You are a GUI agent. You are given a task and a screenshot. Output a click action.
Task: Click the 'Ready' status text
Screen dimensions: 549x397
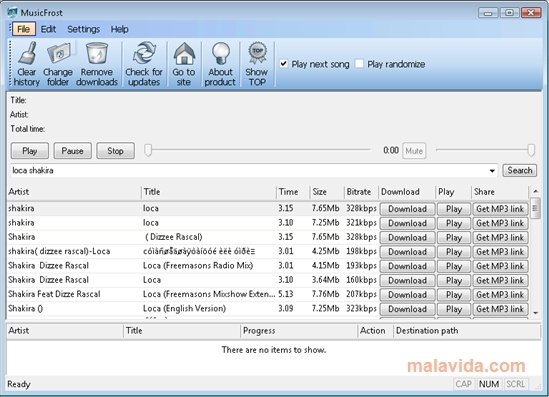pyautogui.click(x=19, y=384)
